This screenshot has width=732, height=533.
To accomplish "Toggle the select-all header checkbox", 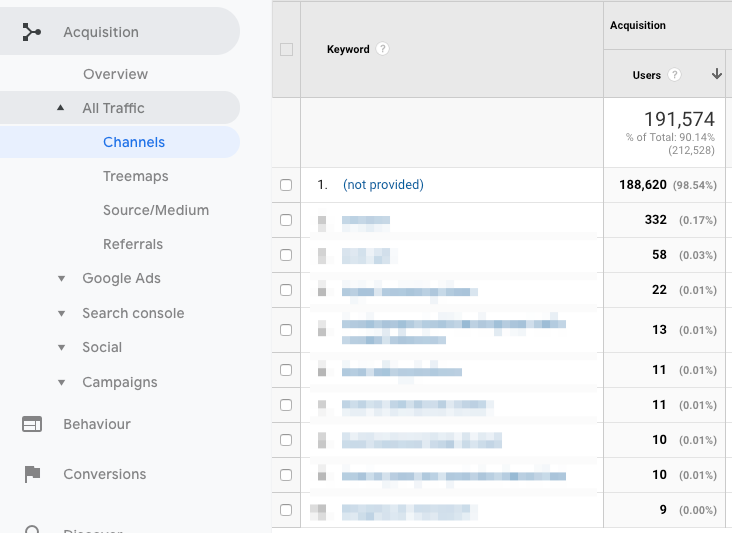I will (286, 49).
